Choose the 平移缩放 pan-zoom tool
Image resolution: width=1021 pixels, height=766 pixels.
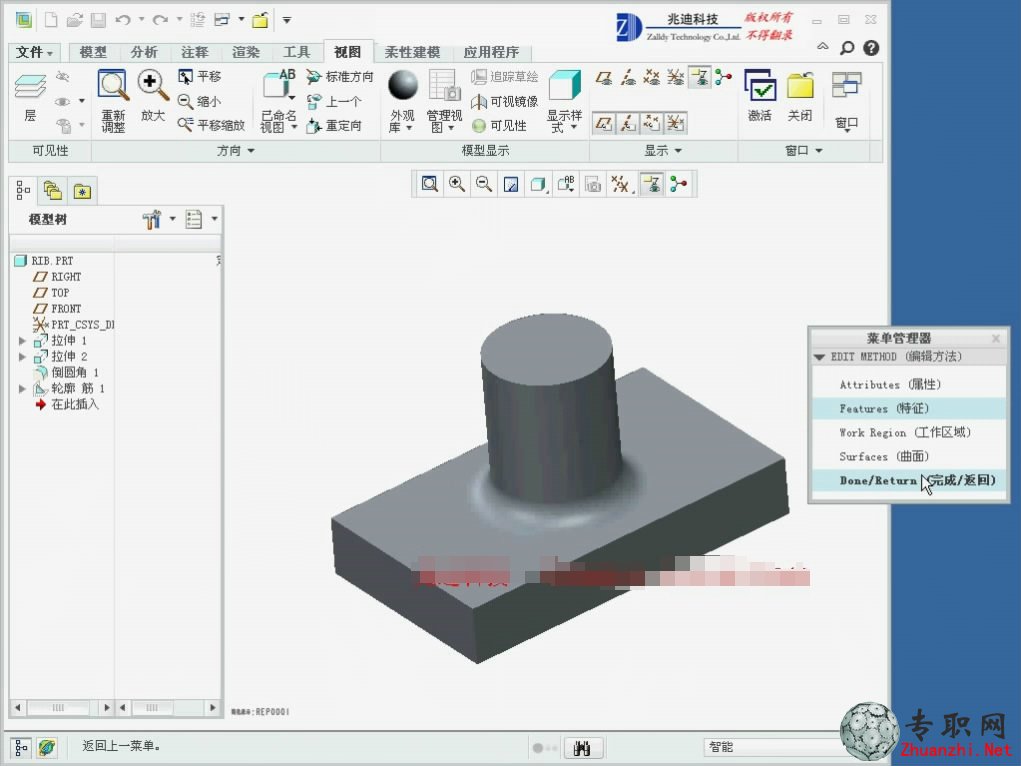(x=211, y=125)
